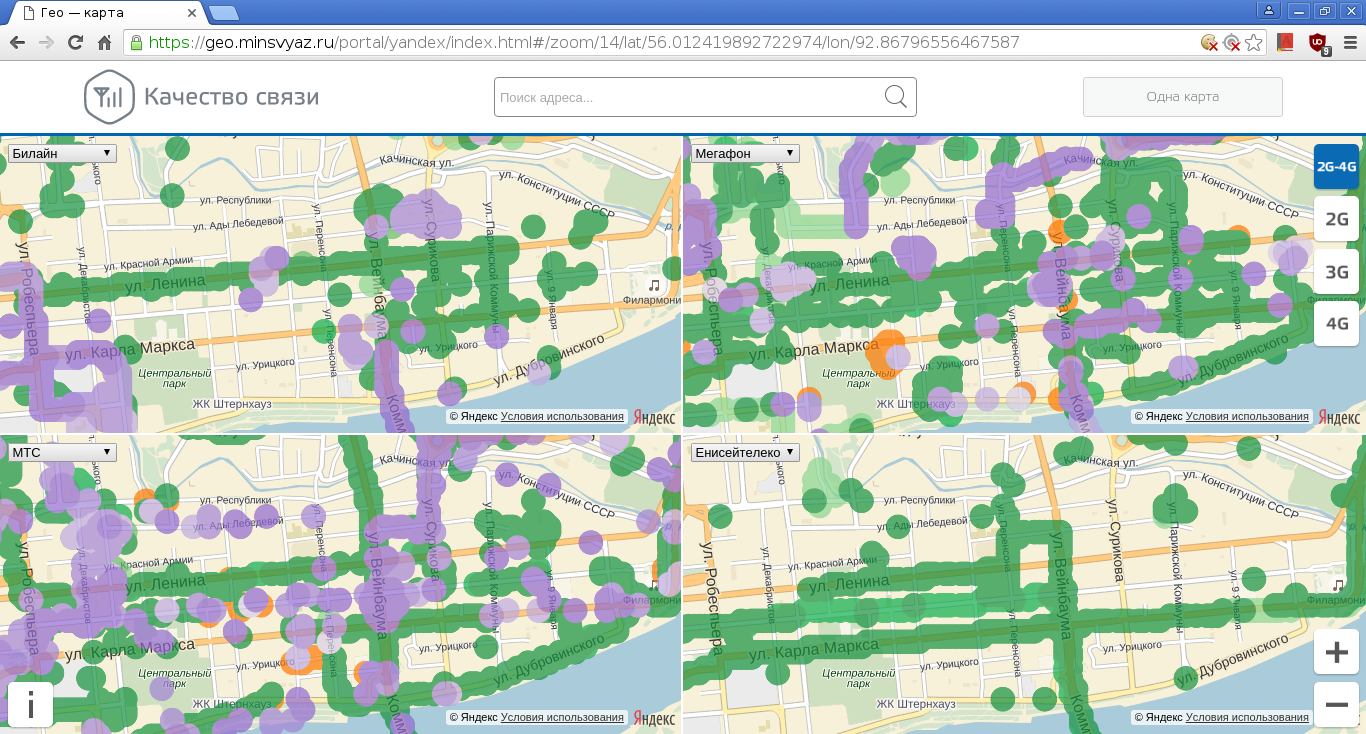
Task: Select the 2G-4G coverage layer
Action: (1336, 167)
